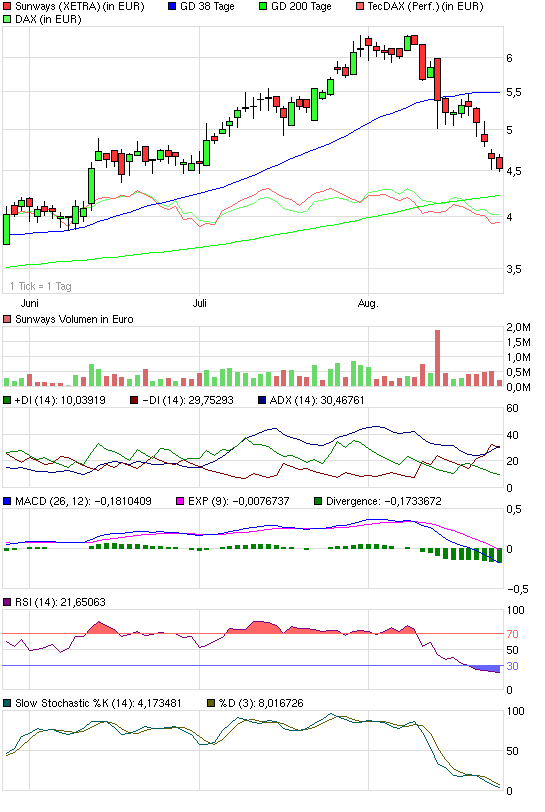The height and width of the screenshot is (812, 545).
Task: Click the 5,5 price axis label
Action: click(514, 92)
